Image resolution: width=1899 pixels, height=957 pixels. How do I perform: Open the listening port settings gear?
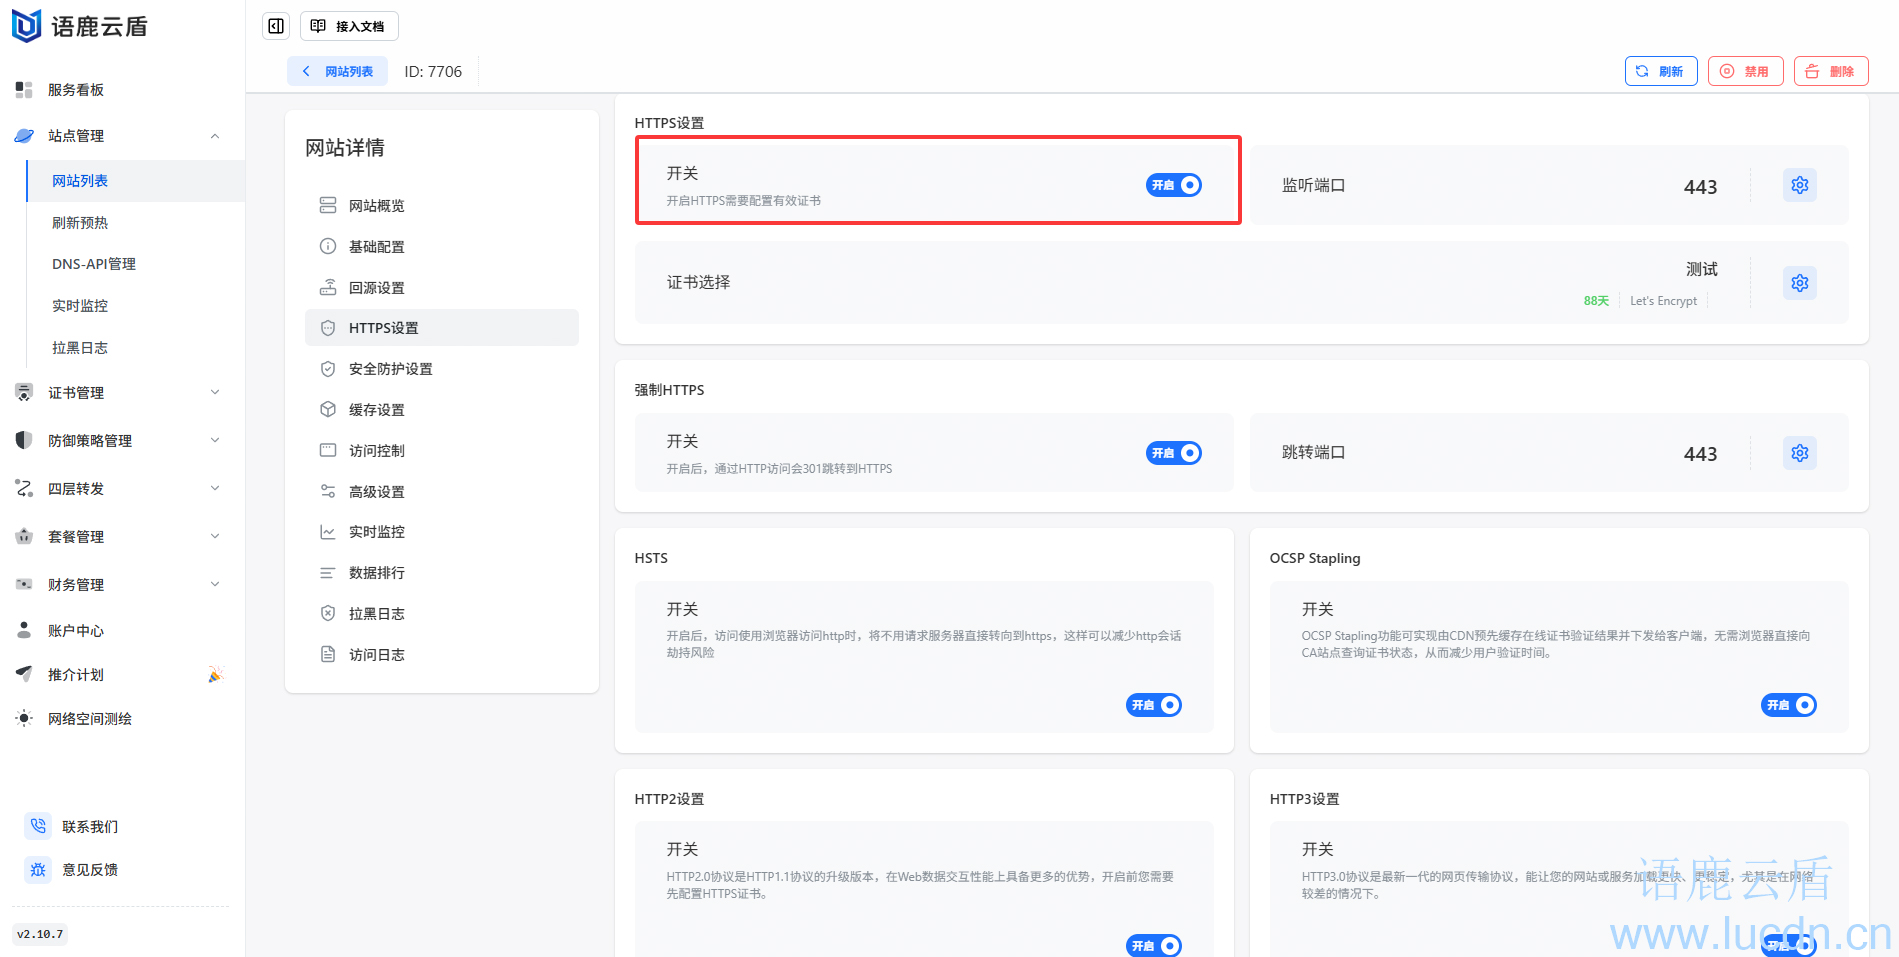click(1799, 185)
